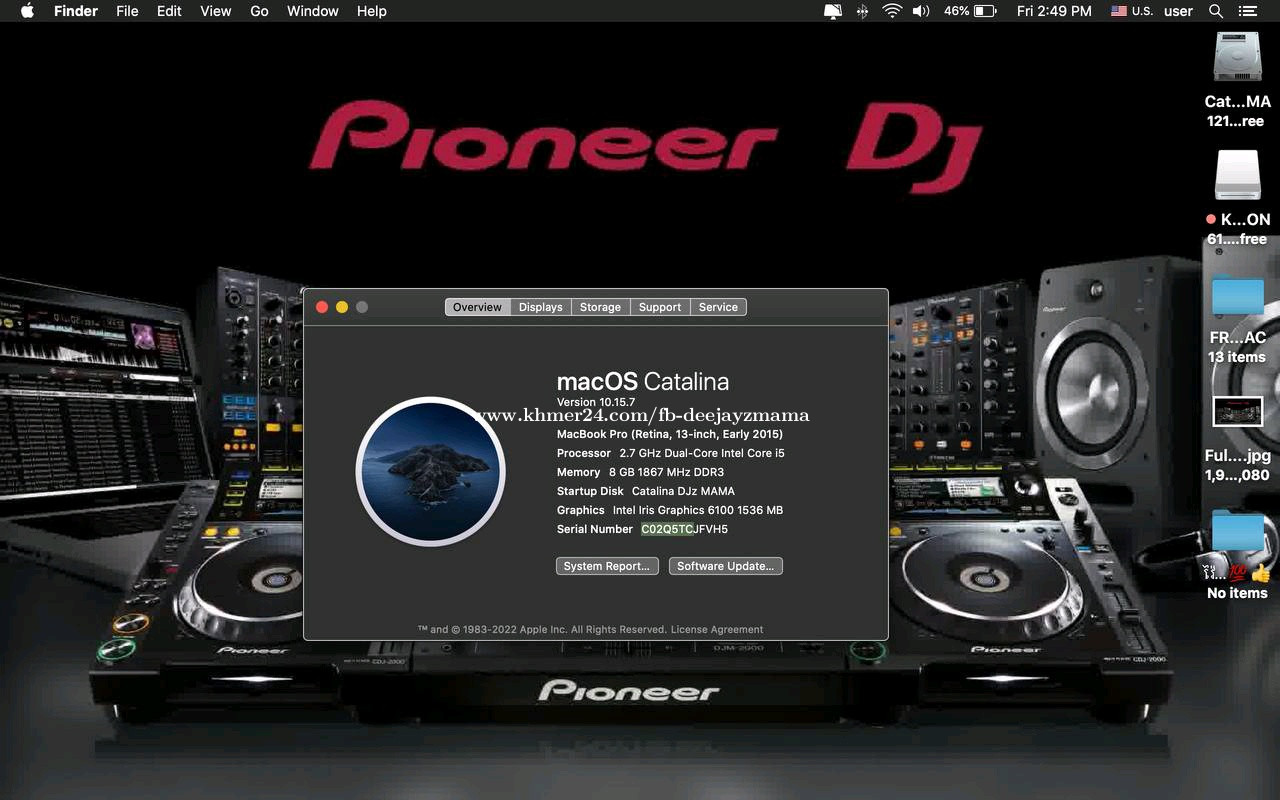The height and width of the screenshot is (800, 1280).
Task: Open the Bluetooth status menu
Action: 862,11
